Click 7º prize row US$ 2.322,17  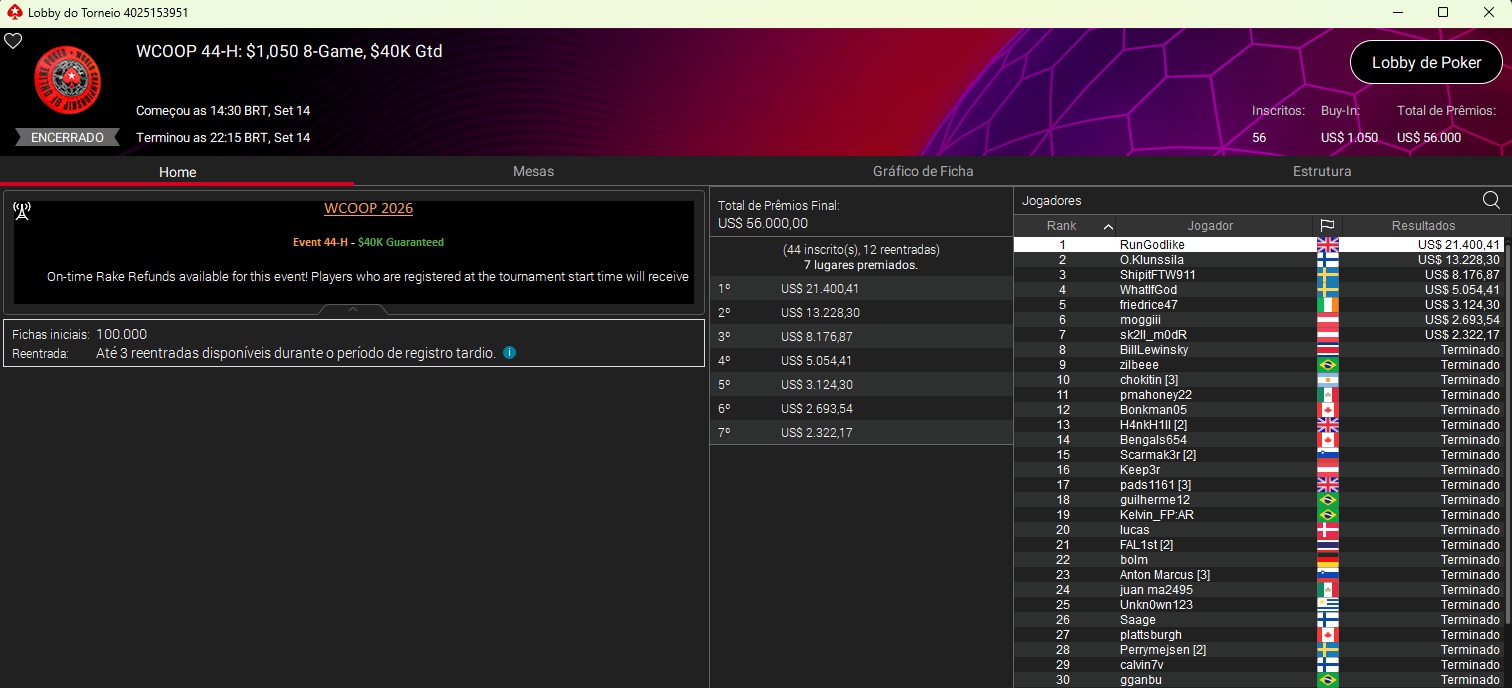point(861,433)
